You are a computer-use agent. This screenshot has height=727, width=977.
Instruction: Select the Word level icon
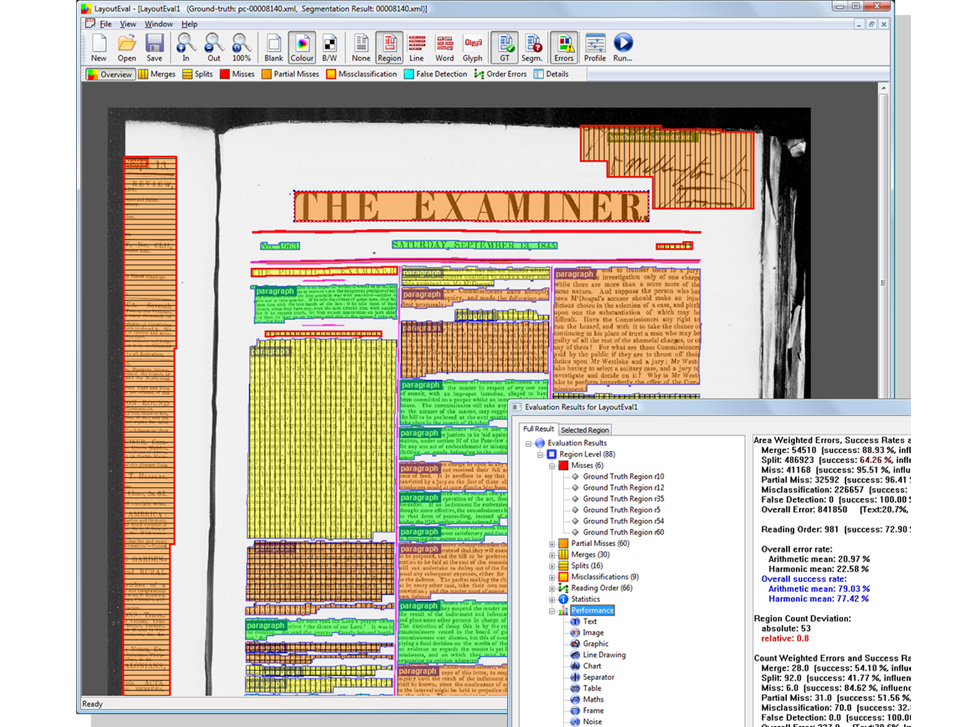click(x=444, y=48)
